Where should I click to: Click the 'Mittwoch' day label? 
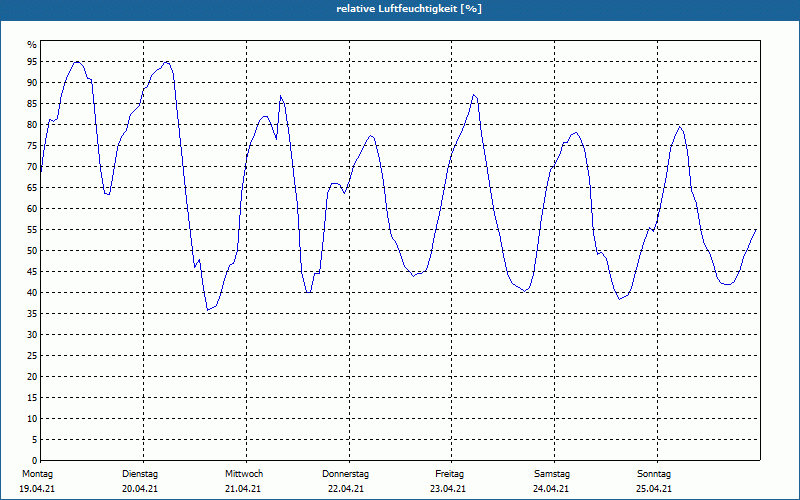point(244,474)
